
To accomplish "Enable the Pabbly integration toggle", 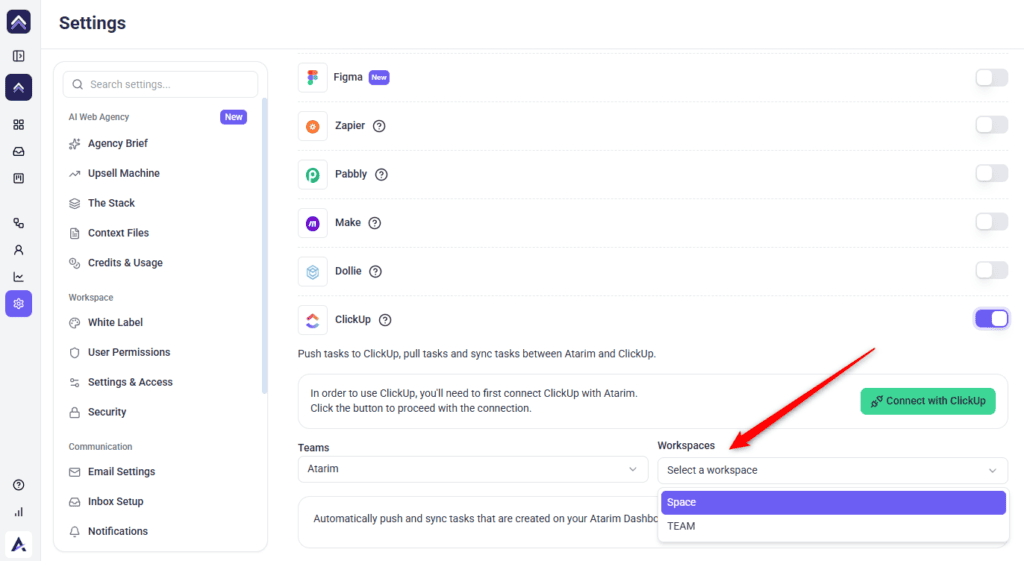I will tap(991, 173).
